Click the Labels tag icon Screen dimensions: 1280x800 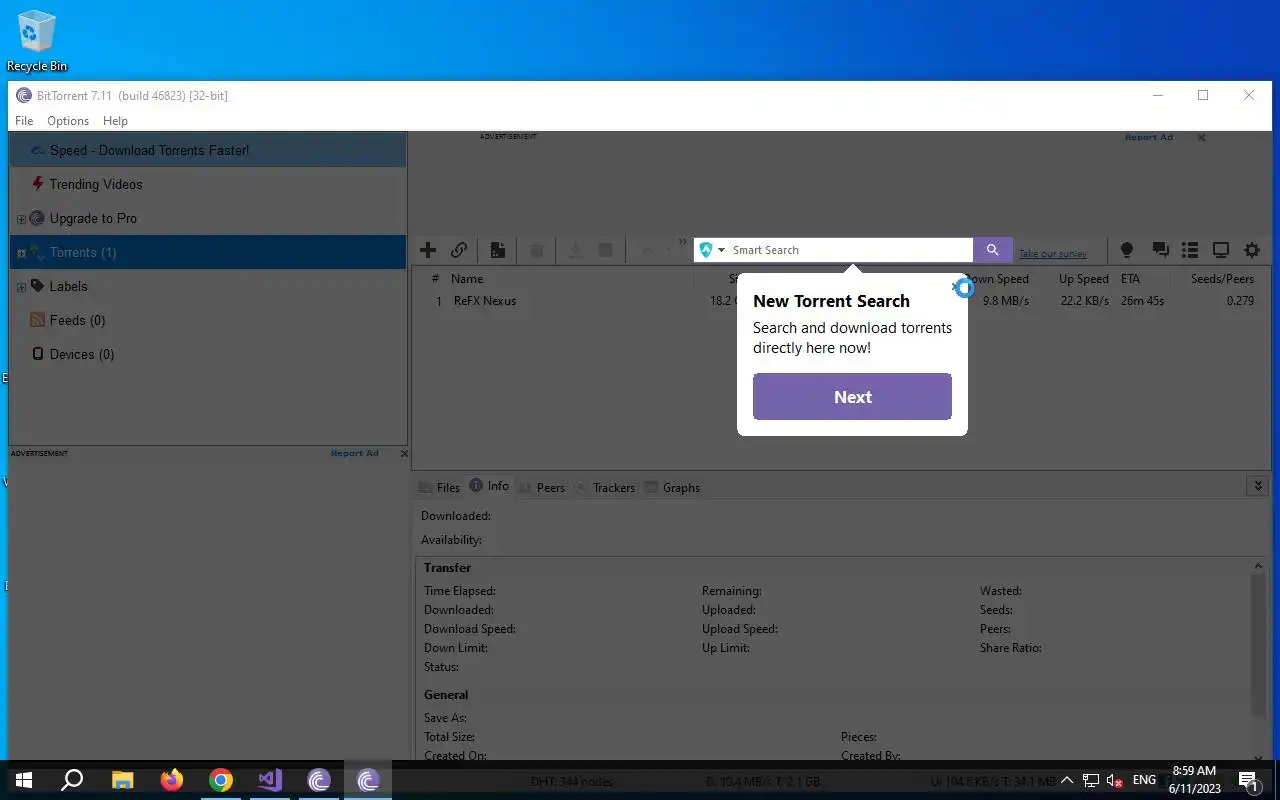coord(37,286)
